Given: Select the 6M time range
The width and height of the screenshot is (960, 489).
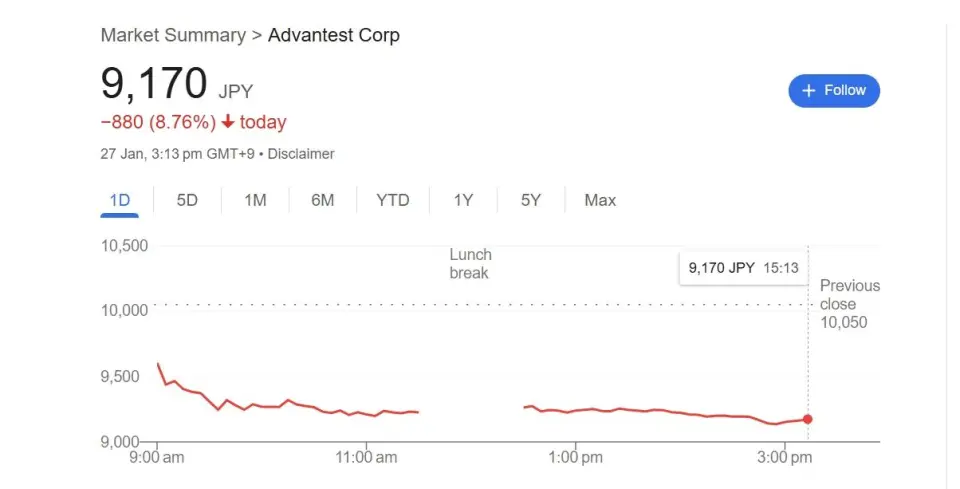Looking at the screenshot, I should [322, 200].
